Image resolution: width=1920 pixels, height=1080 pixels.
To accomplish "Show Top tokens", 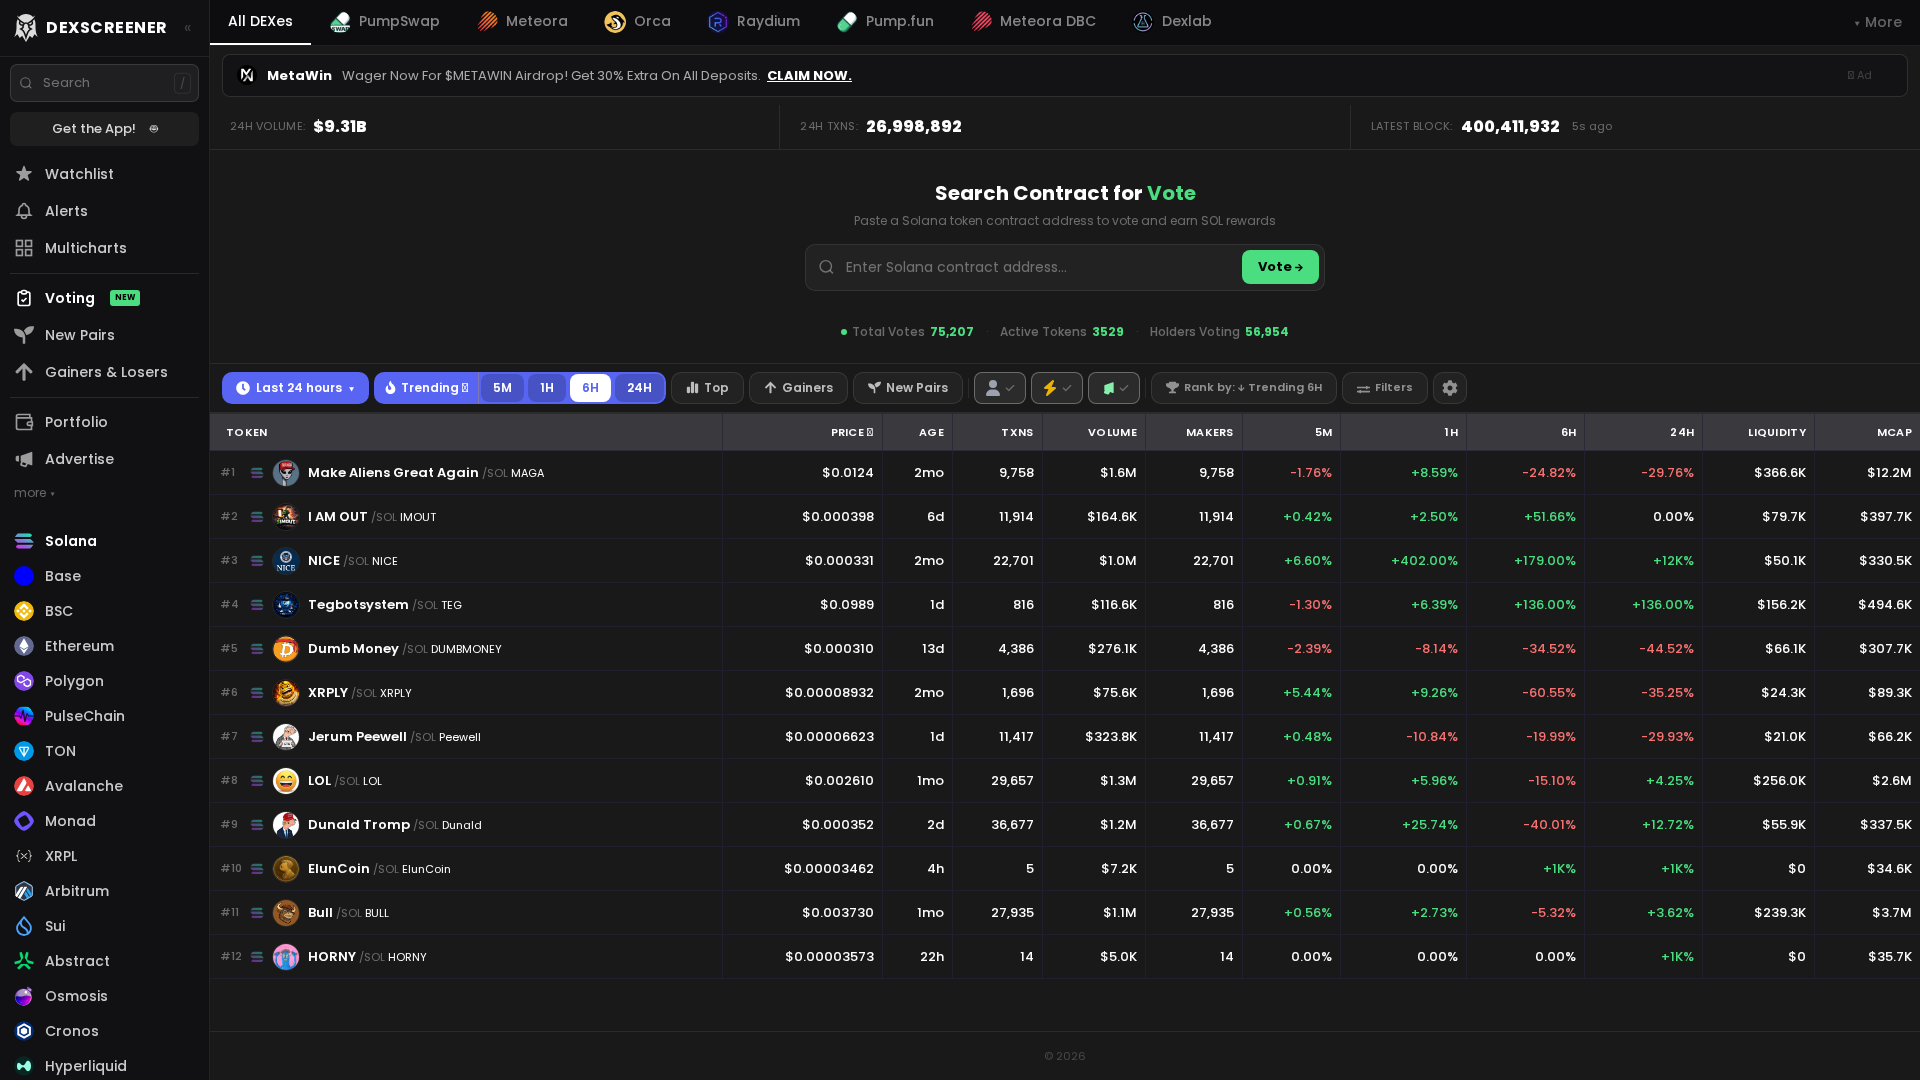I will pyautogui.click(x=707, y=388).
